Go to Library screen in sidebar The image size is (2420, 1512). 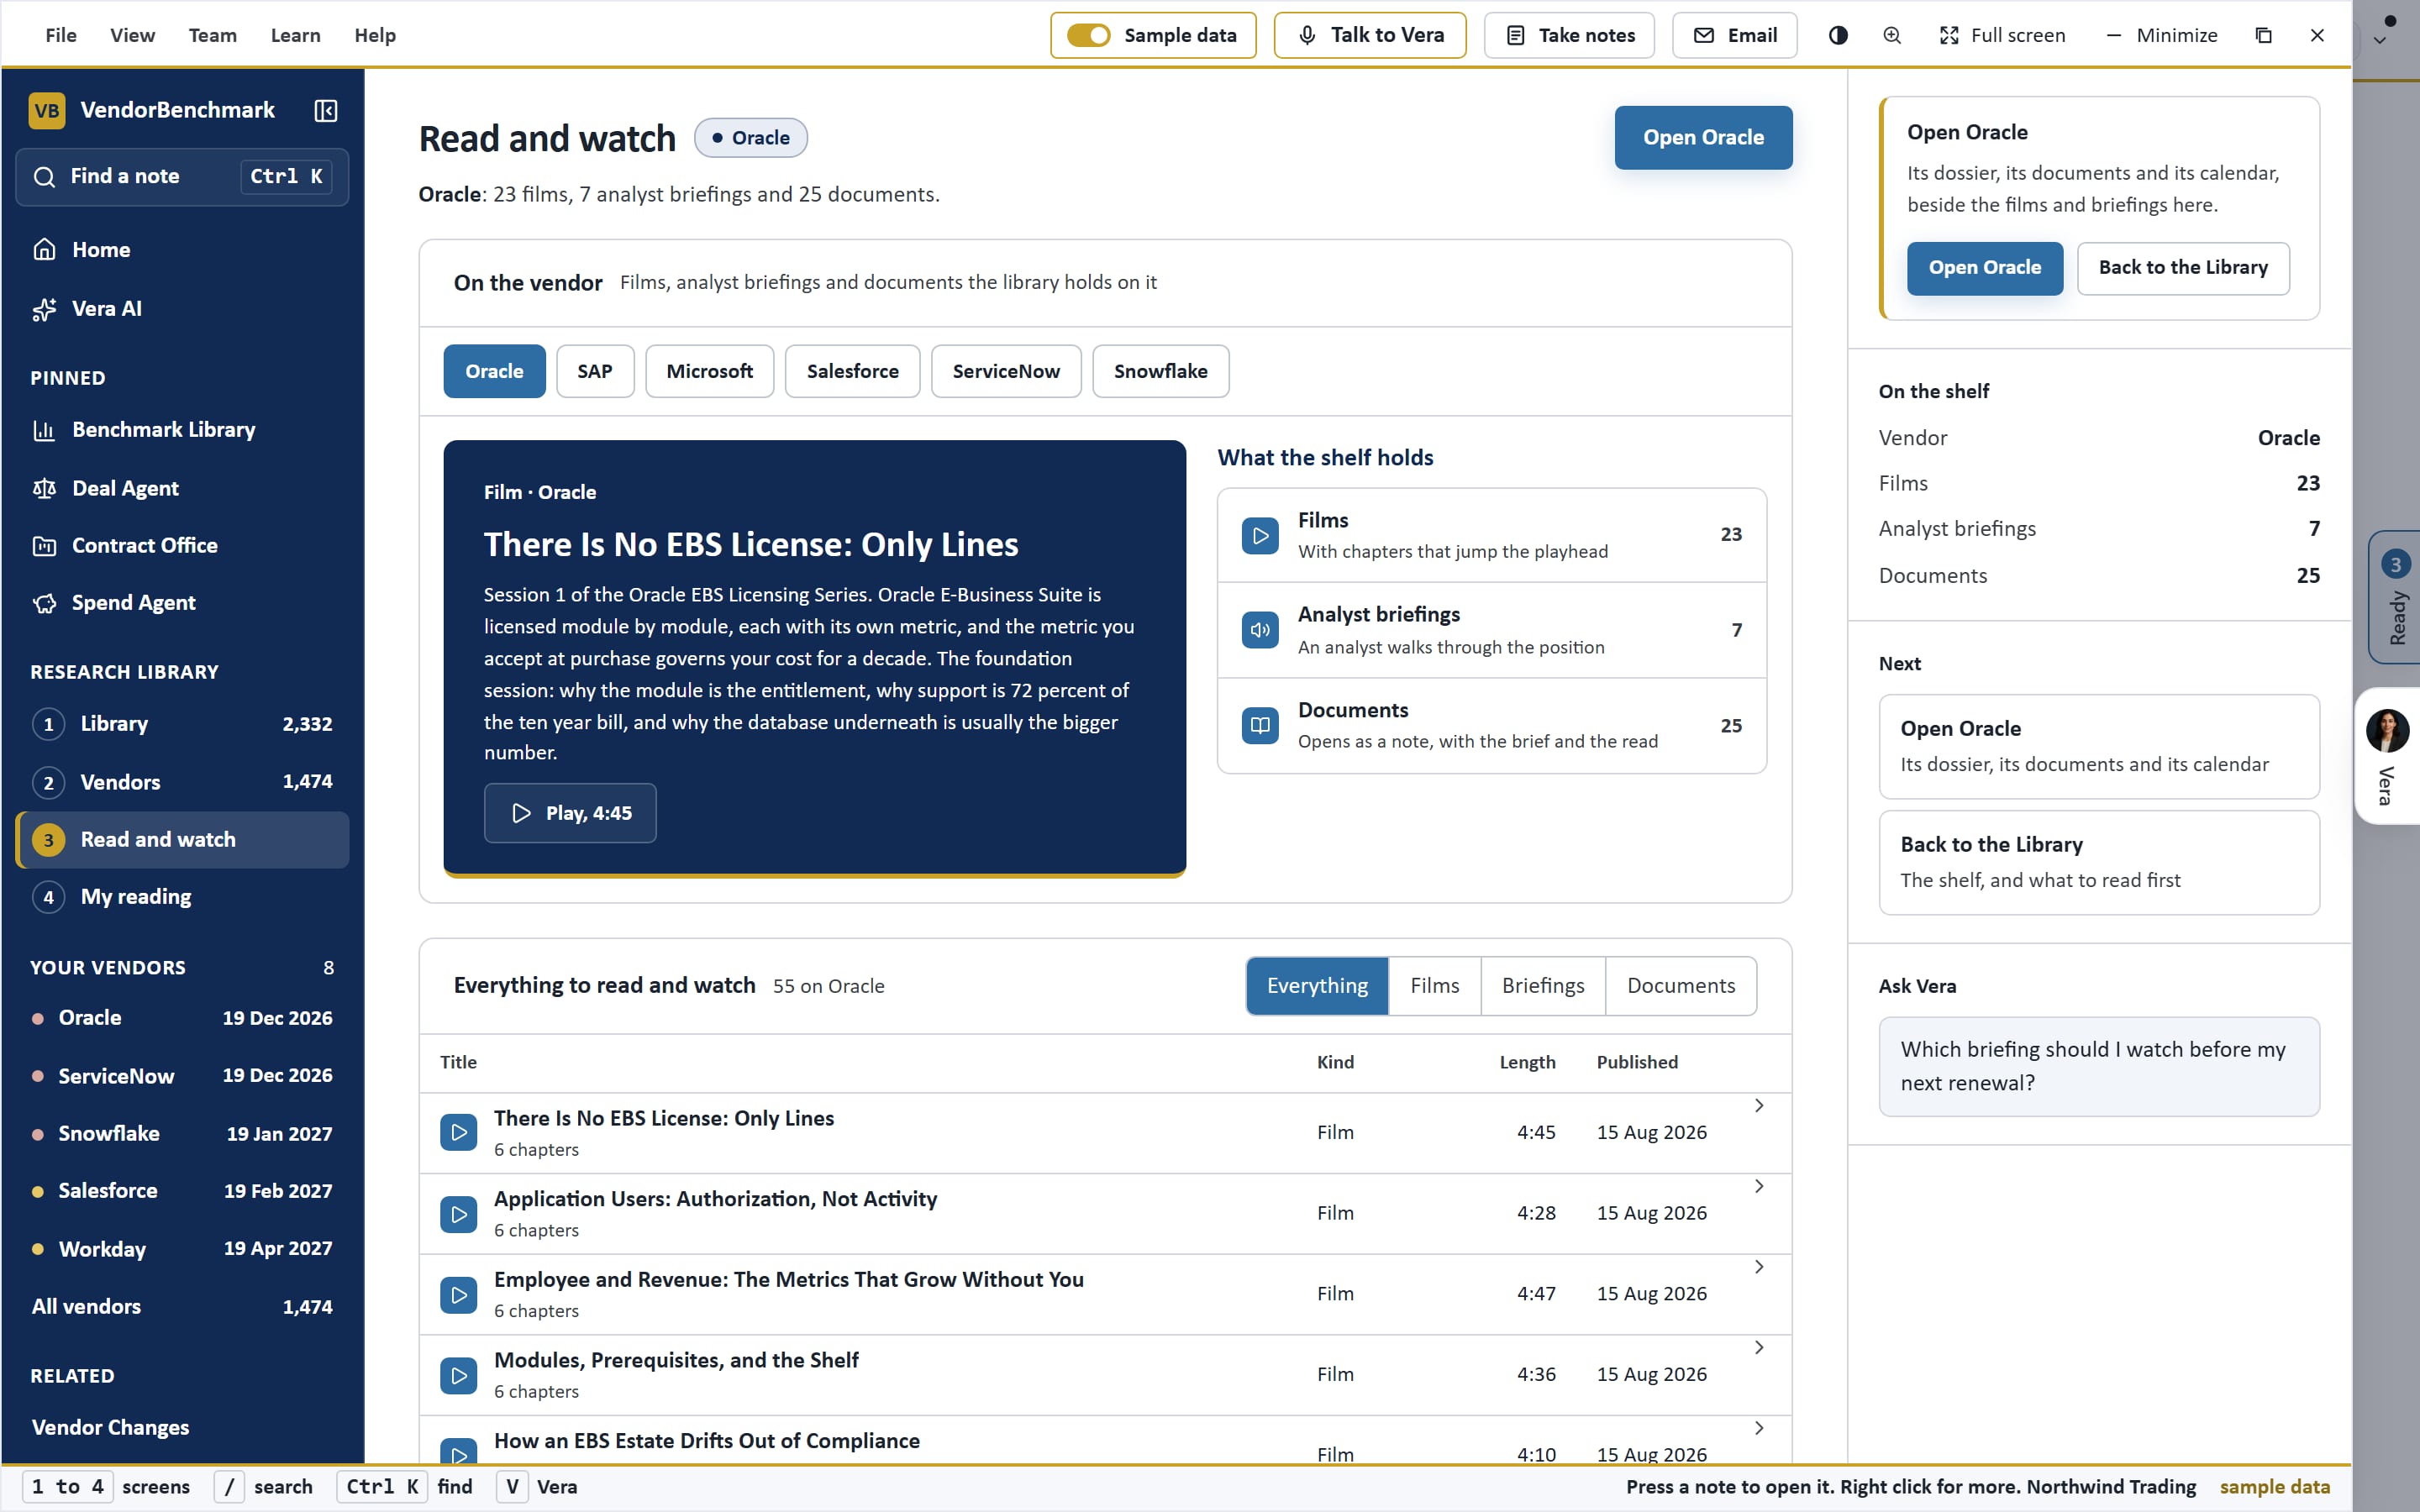[x=182, y=724]
